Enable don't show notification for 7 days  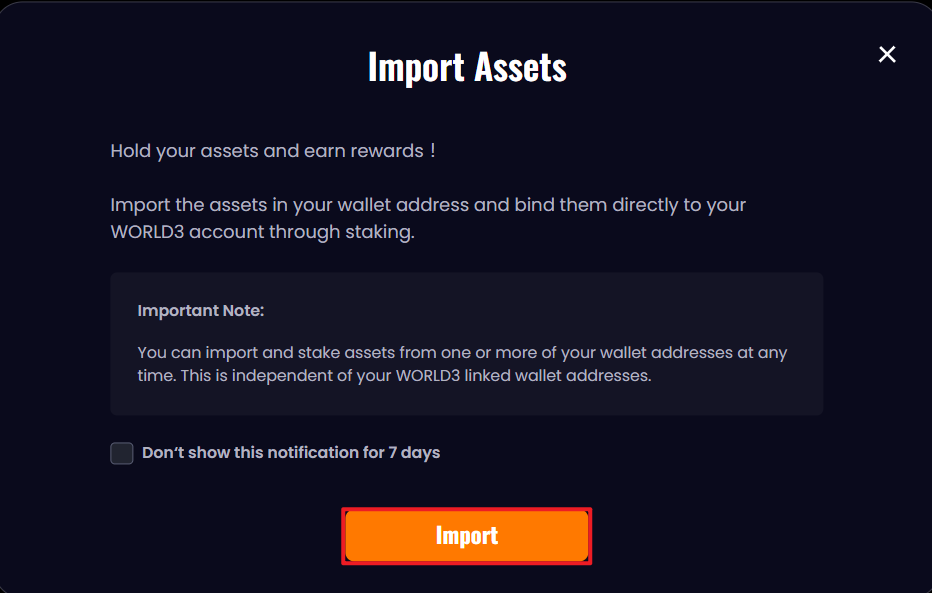[x=122, y=453]
